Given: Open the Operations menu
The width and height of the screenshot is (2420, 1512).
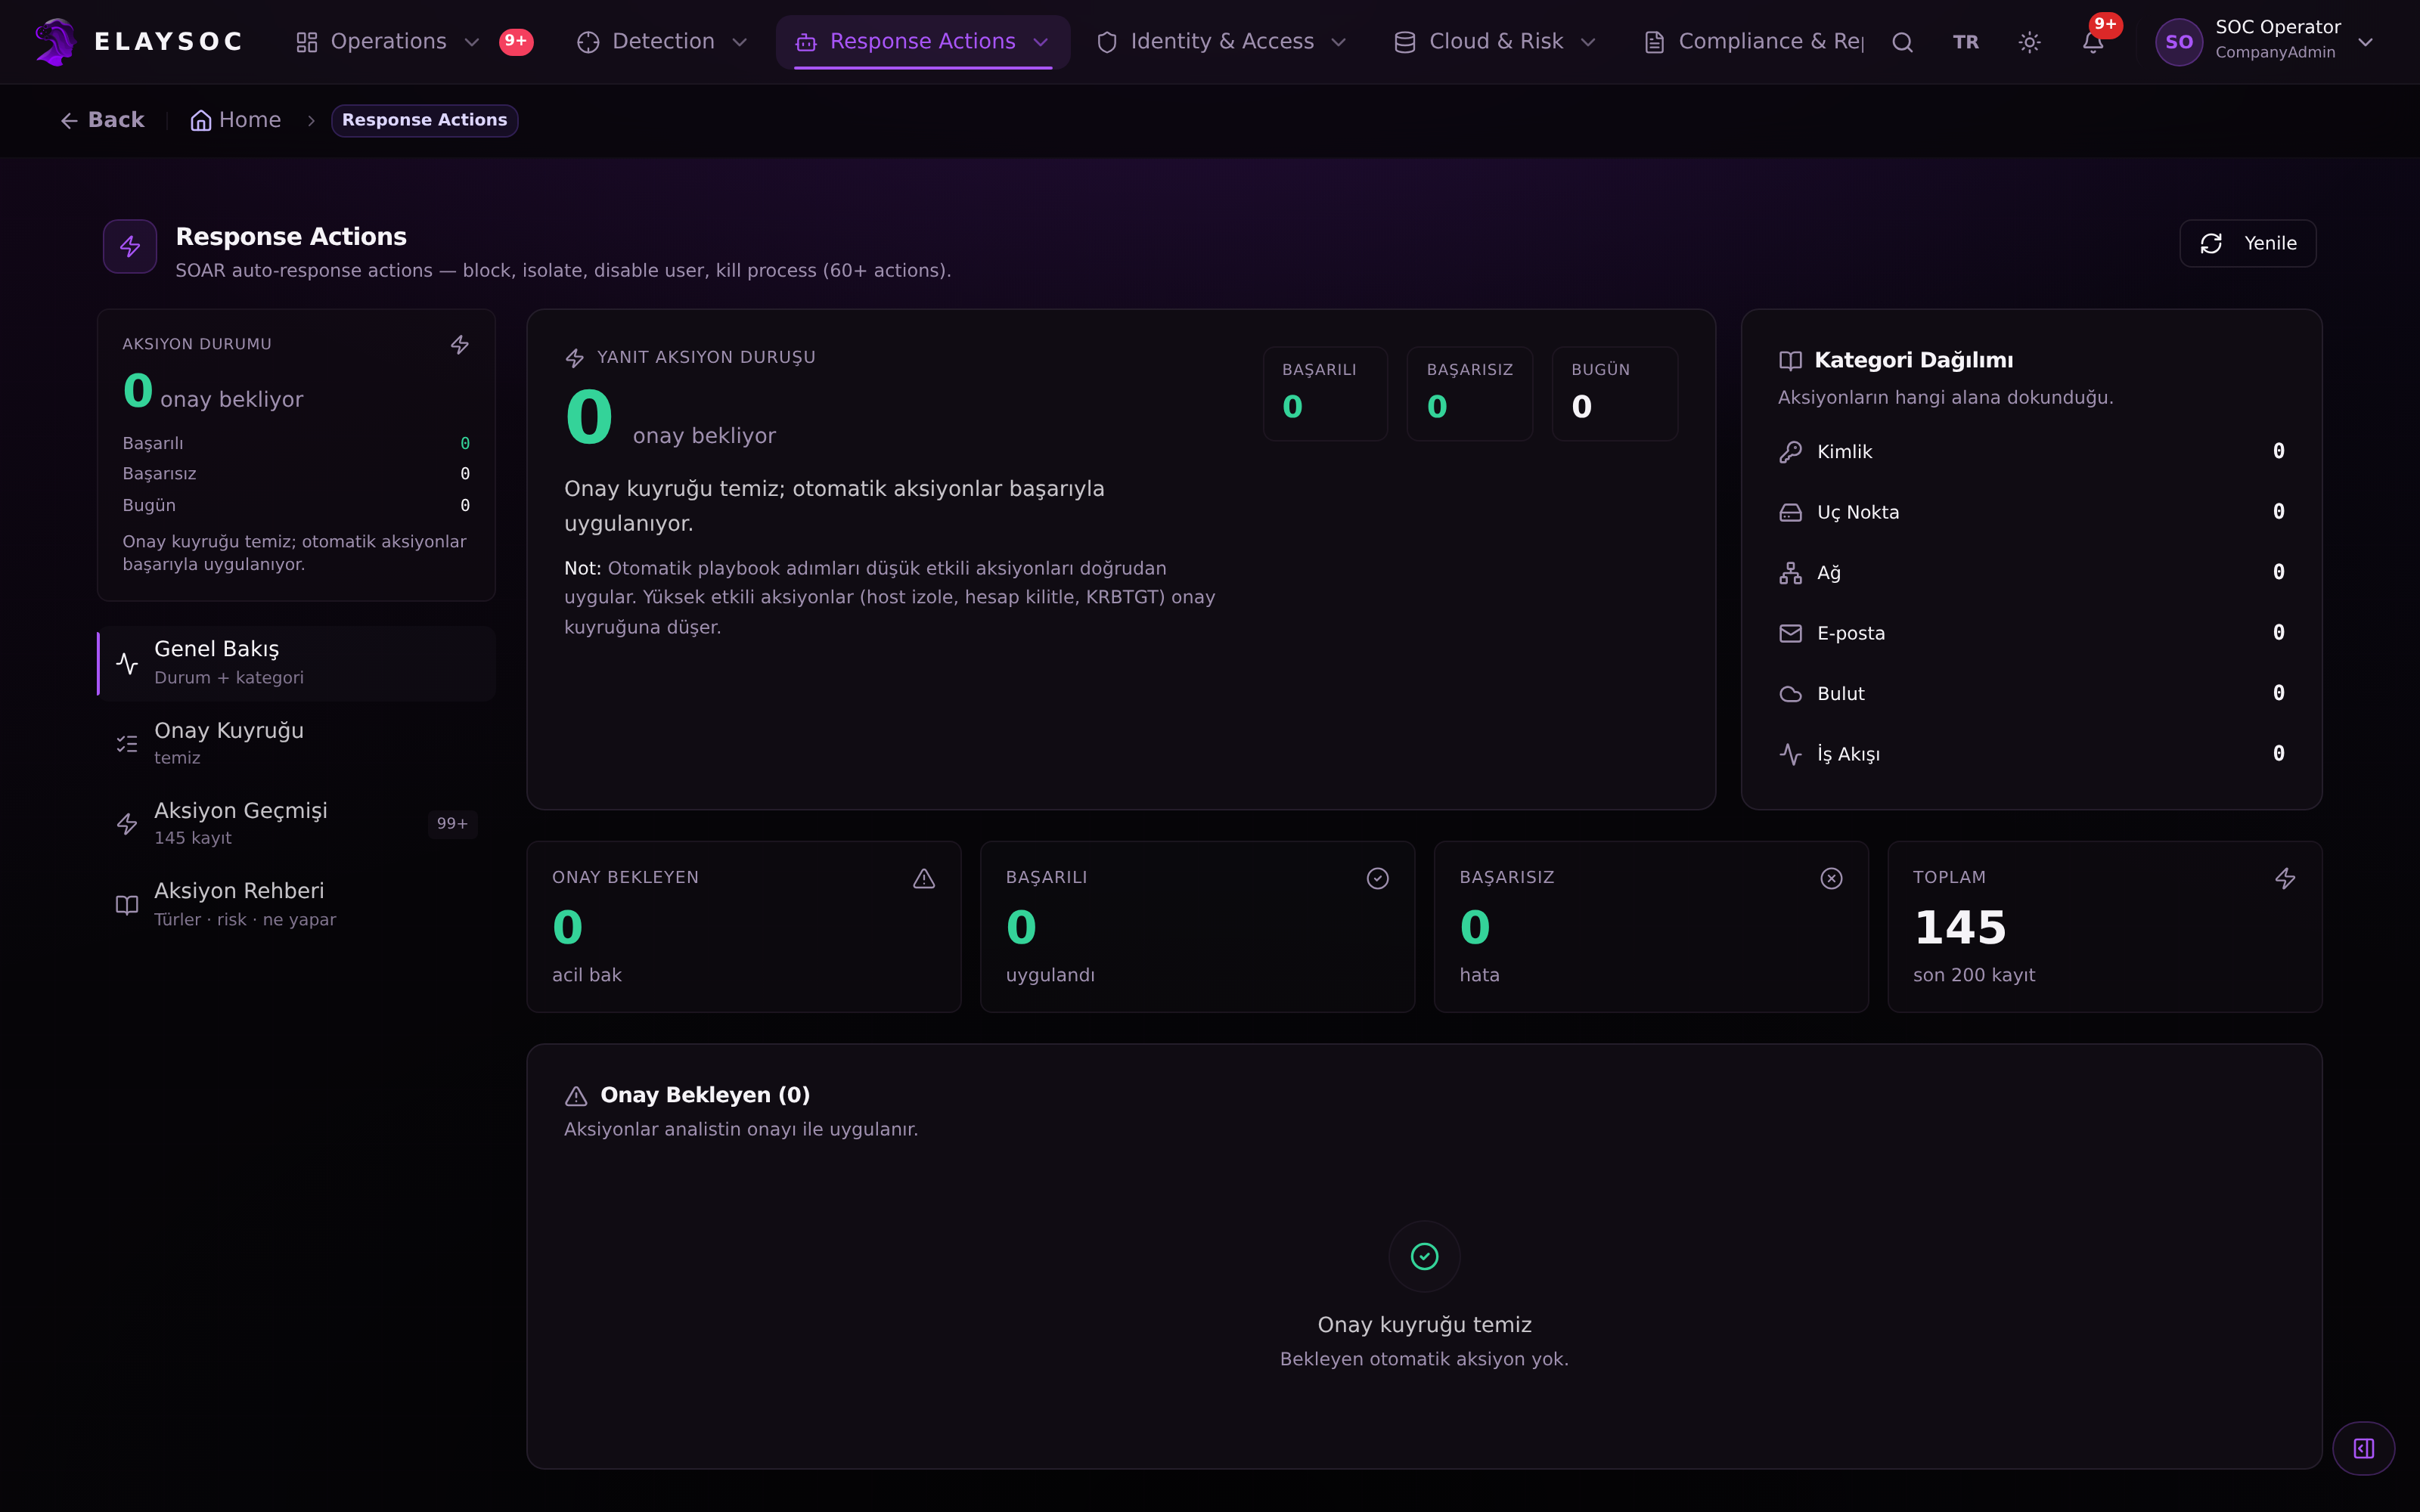Looking at the screenshot, I should (x=388, y=42).
